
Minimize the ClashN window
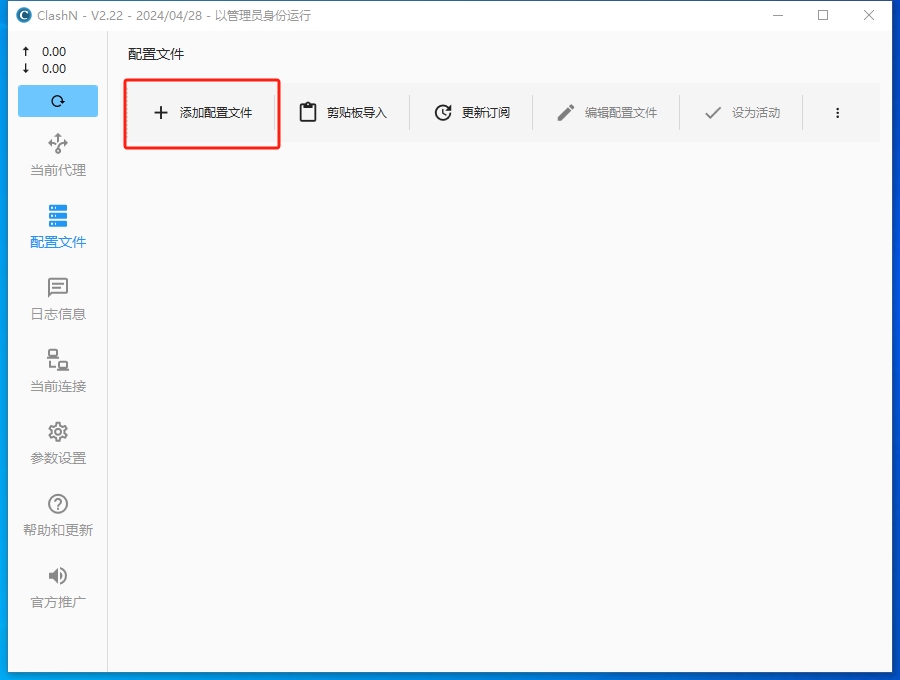pyautogui.click(x=777, y=15)
